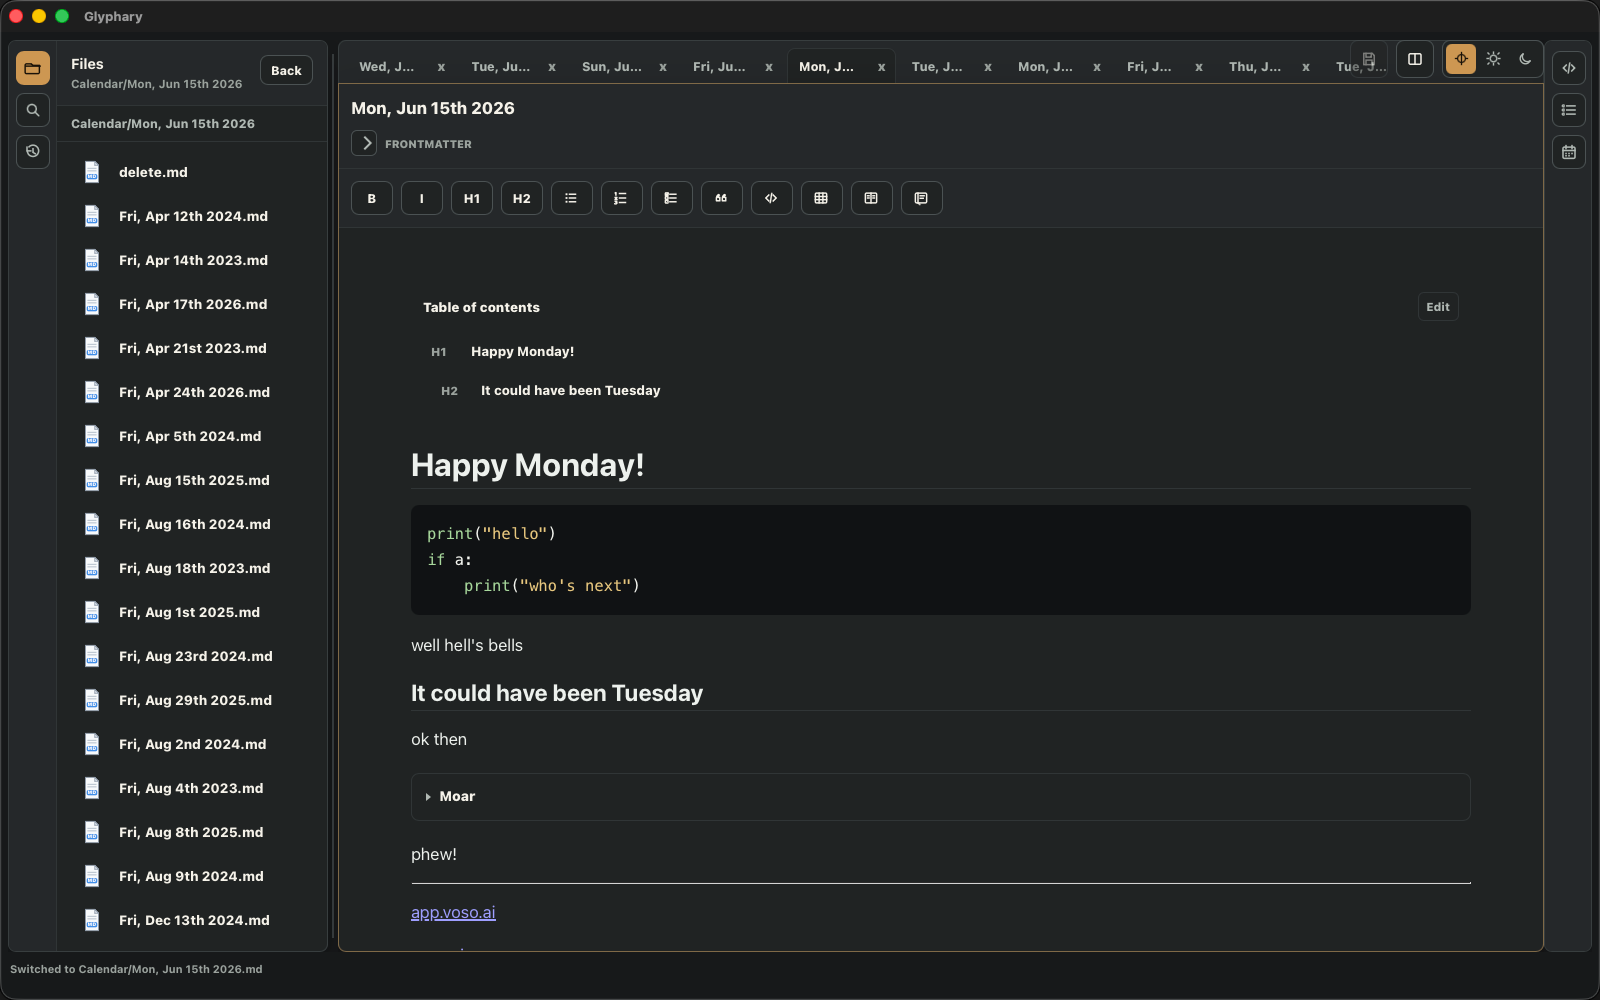Open Fri, Aug 23rd 2024.md
Screen dimensions: 1600x1000
tap(192, 656)
